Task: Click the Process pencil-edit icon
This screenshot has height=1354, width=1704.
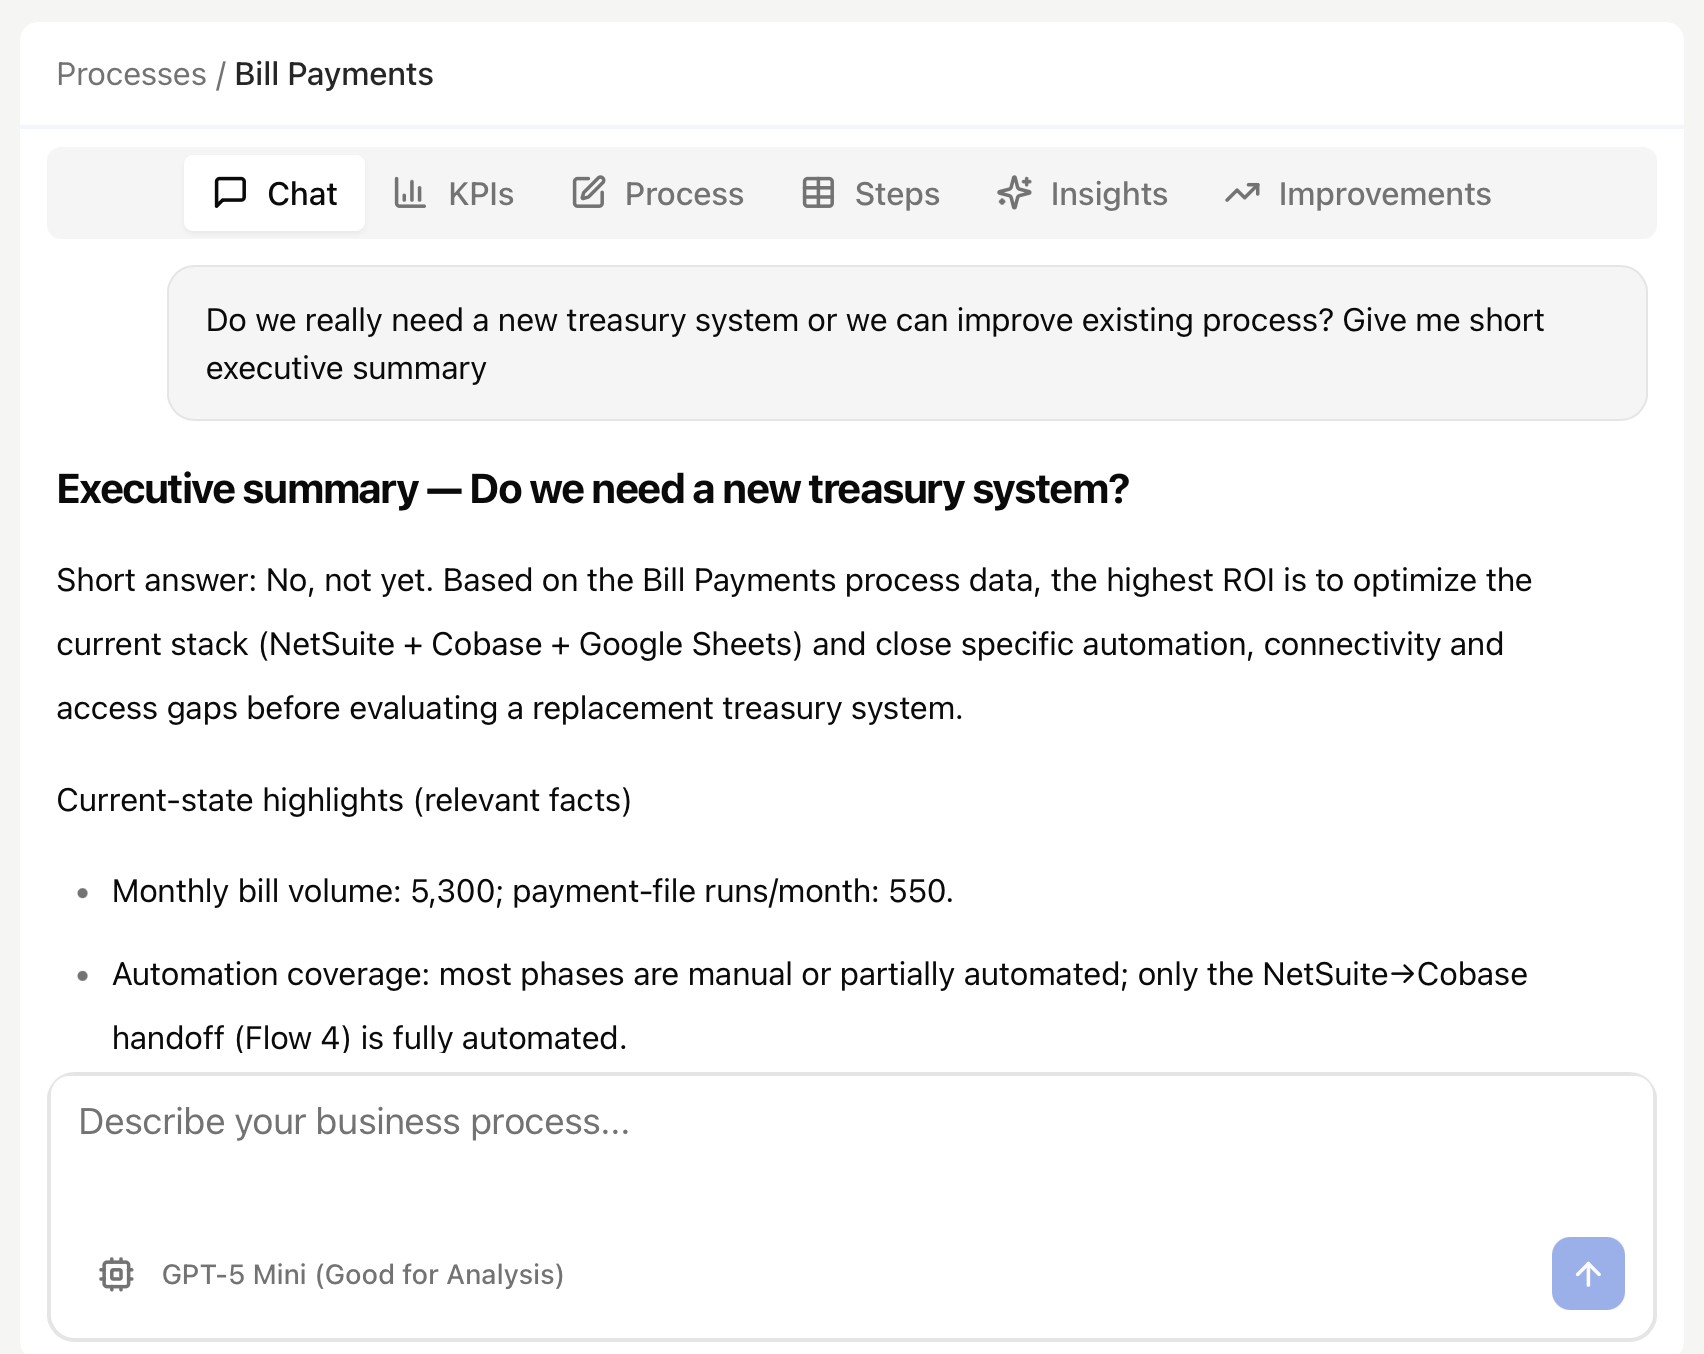Action: 589,192
